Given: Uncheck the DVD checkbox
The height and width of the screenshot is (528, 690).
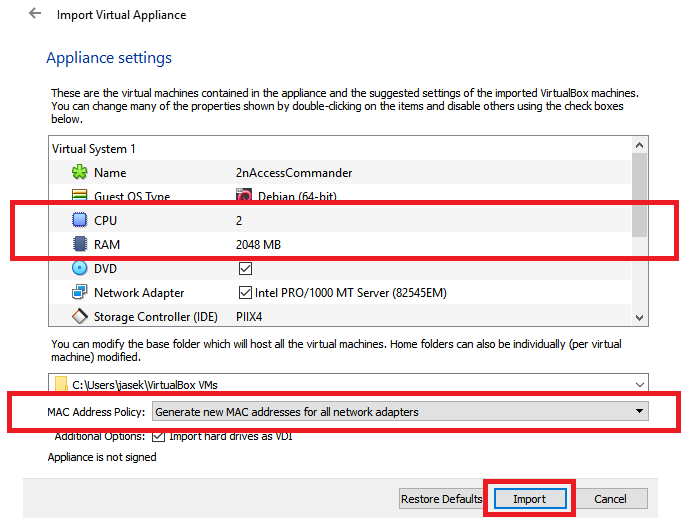Looking at the screenshot, I should (245, 268).
